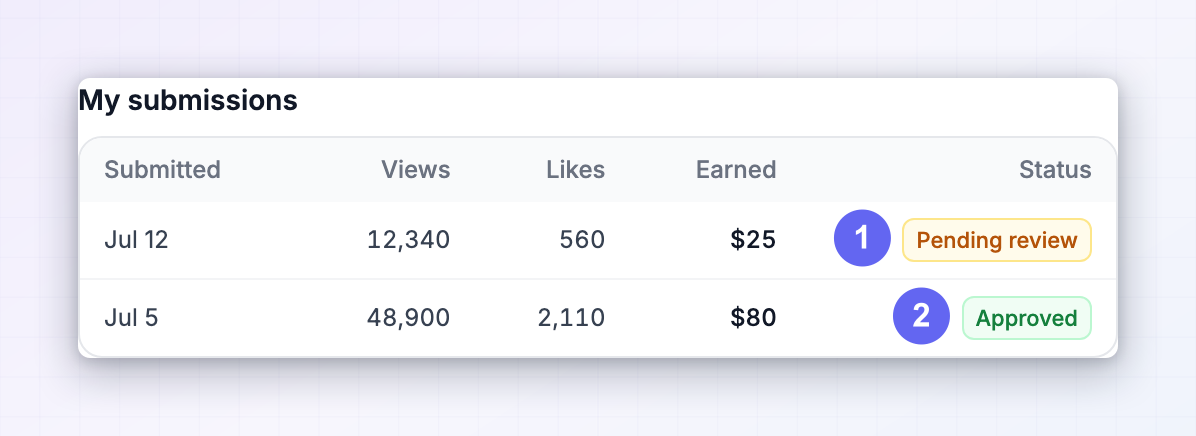The height and width of the screenshot is (436, 1196).
Task: Click the $25 earned amount
Action: [x=753, y=240]
